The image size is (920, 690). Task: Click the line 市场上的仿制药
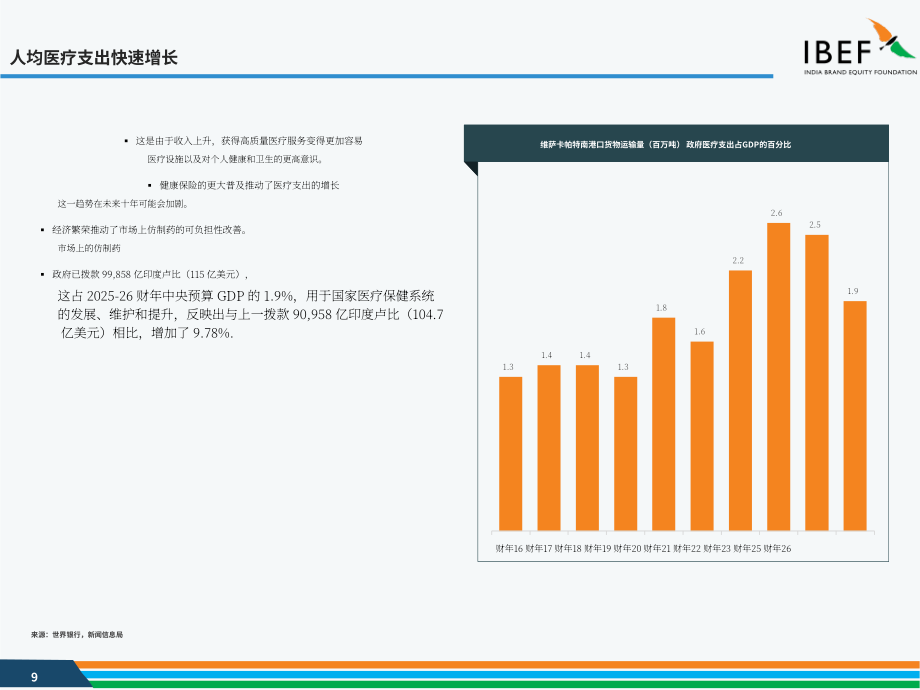point(89,248)
